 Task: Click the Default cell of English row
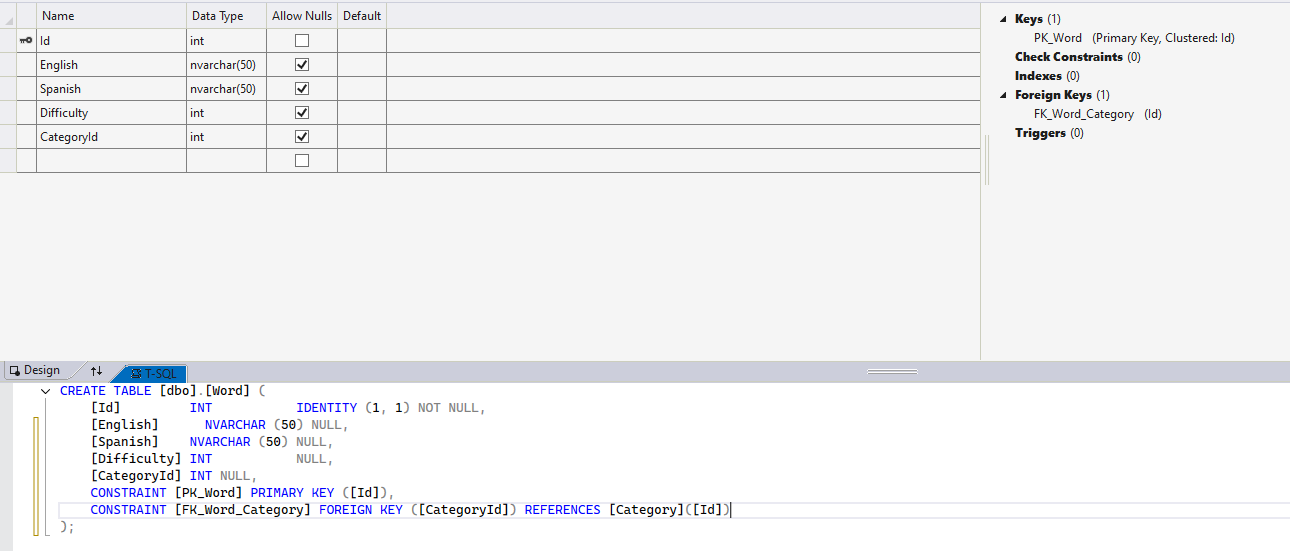click(362, 65)
